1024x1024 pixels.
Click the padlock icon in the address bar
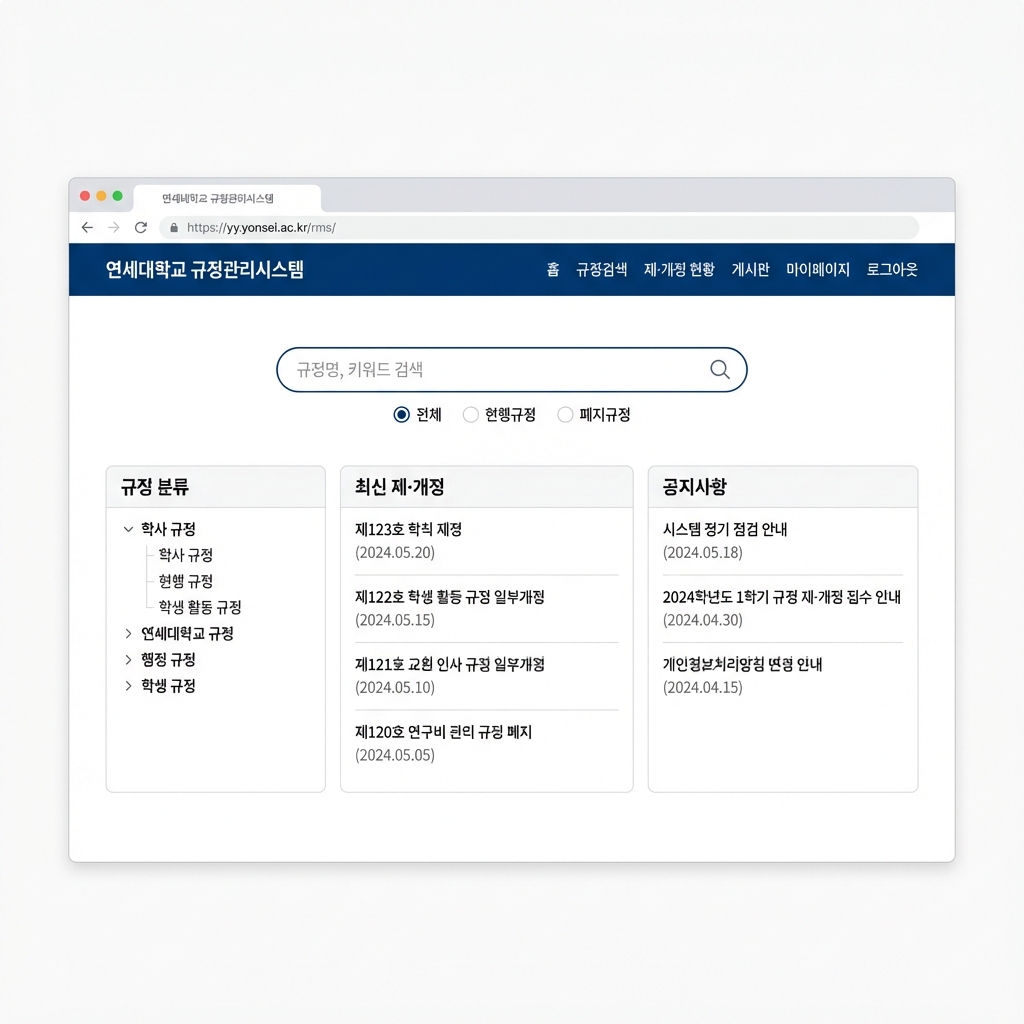(x=172, y=227)
